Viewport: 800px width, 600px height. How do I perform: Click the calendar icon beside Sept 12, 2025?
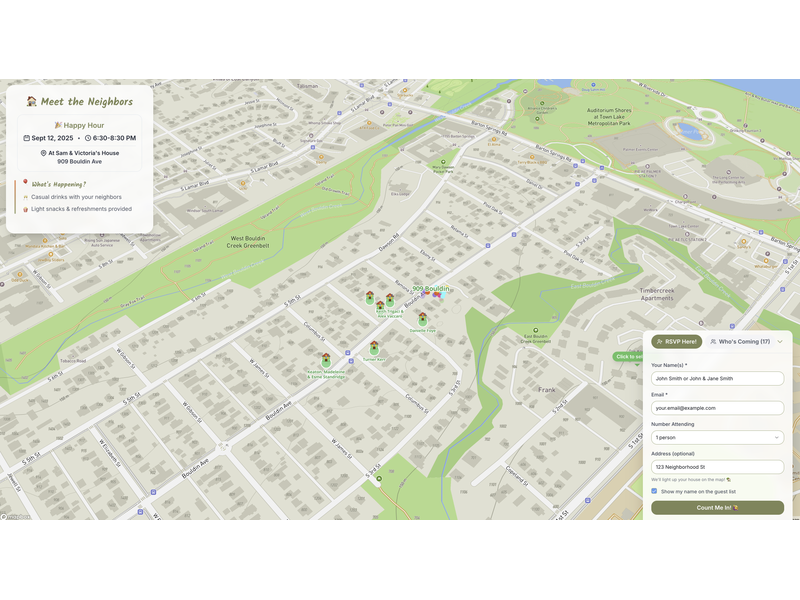coord(26,138)
